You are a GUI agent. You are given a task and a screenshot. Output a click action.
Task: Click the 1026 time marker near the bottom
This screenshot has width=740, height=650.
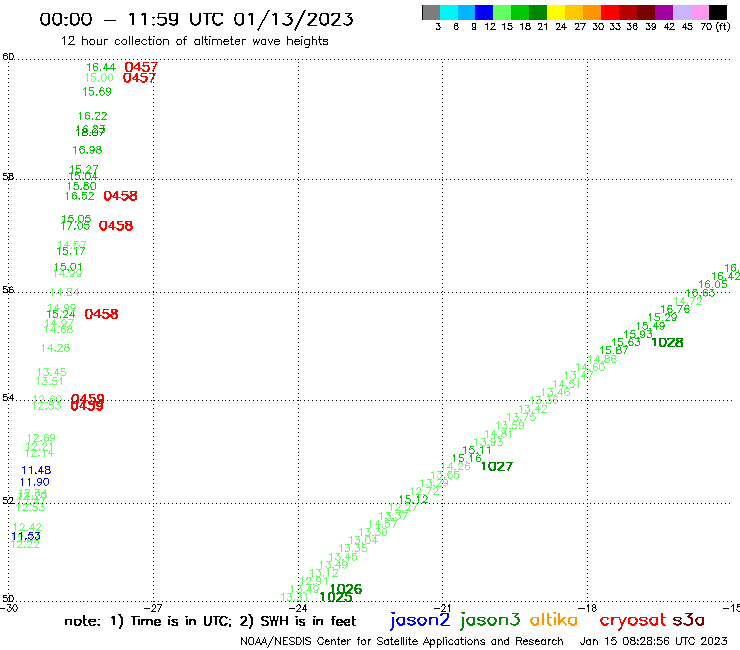(x=346, y=589)
